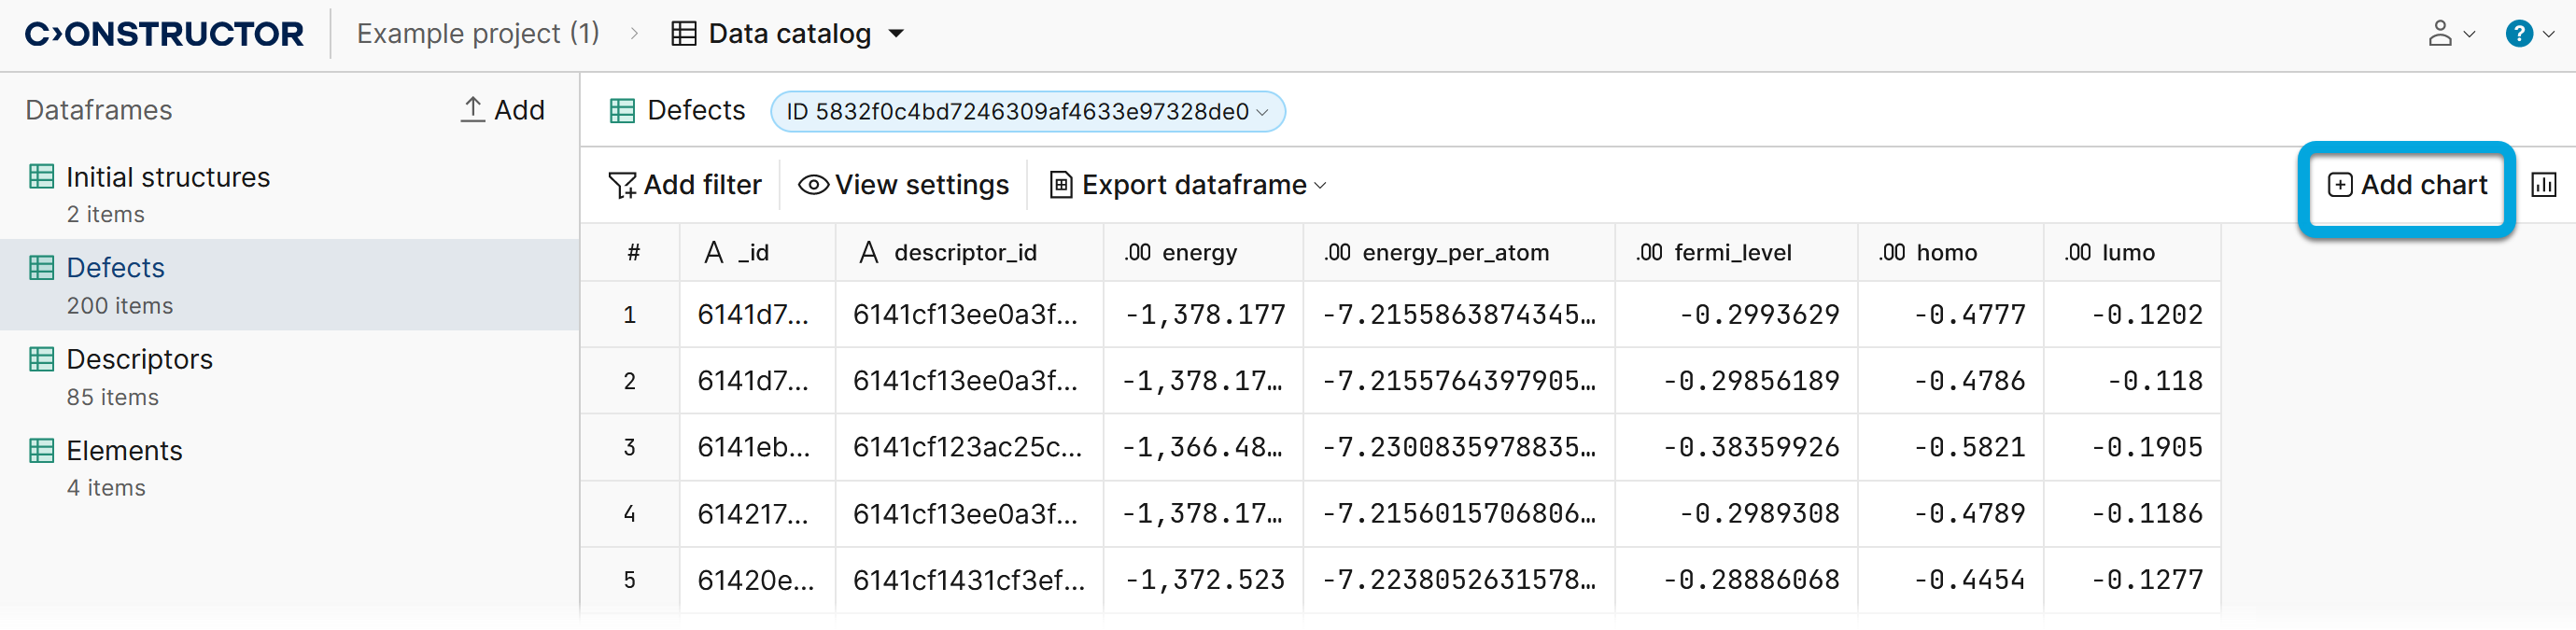Open the help question mark menu
2576x630 pixels.
2529,34
